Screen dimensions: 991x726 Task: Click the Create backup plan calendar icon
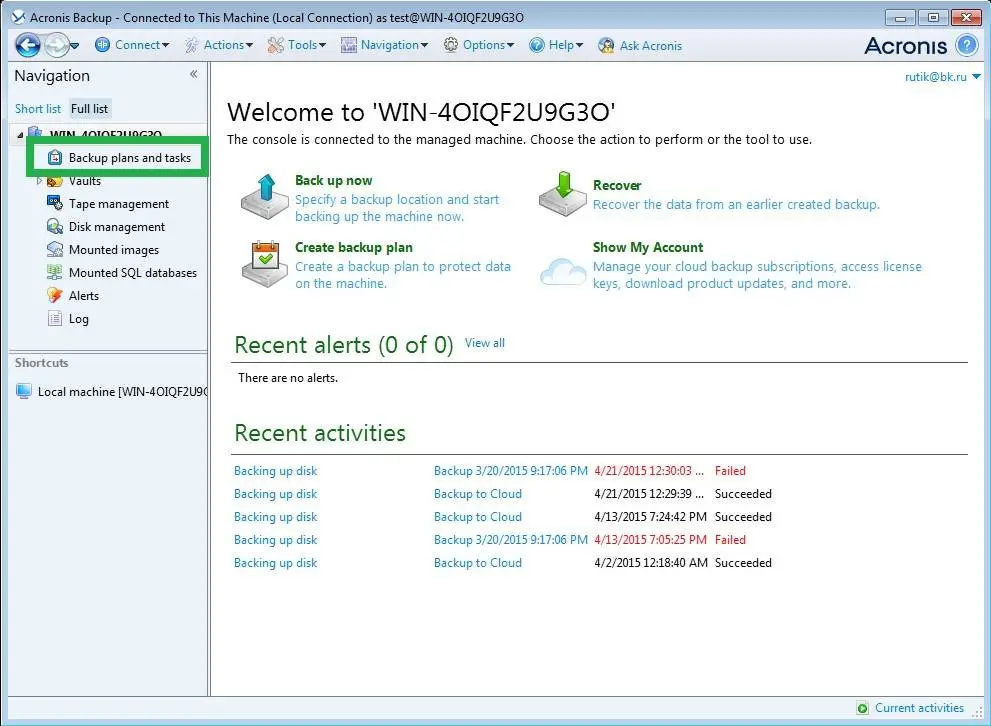265,264
